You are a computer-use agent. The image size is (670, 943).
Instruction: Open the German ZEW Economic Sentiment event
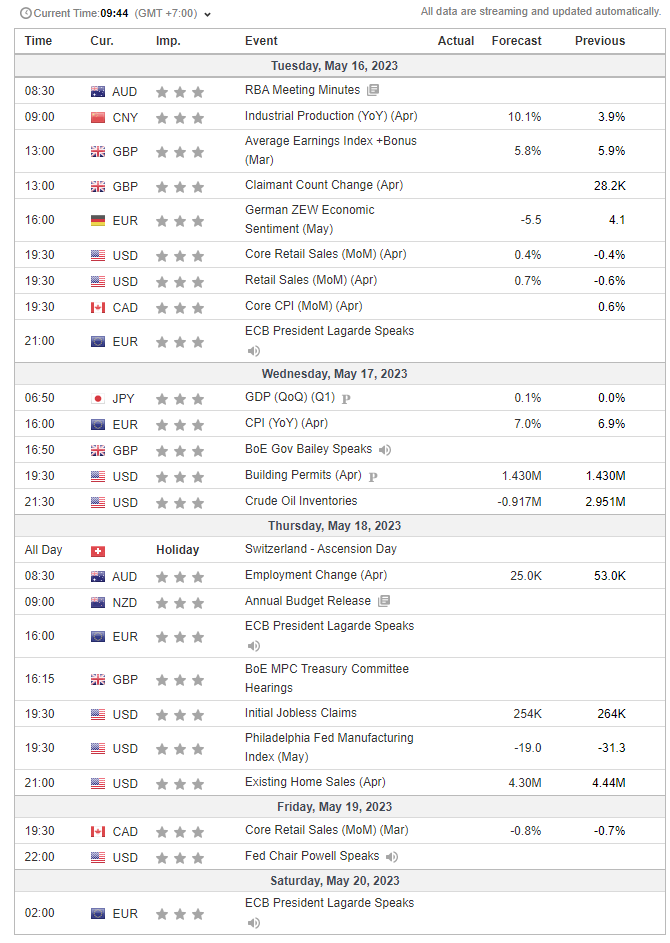pos(310,219)
